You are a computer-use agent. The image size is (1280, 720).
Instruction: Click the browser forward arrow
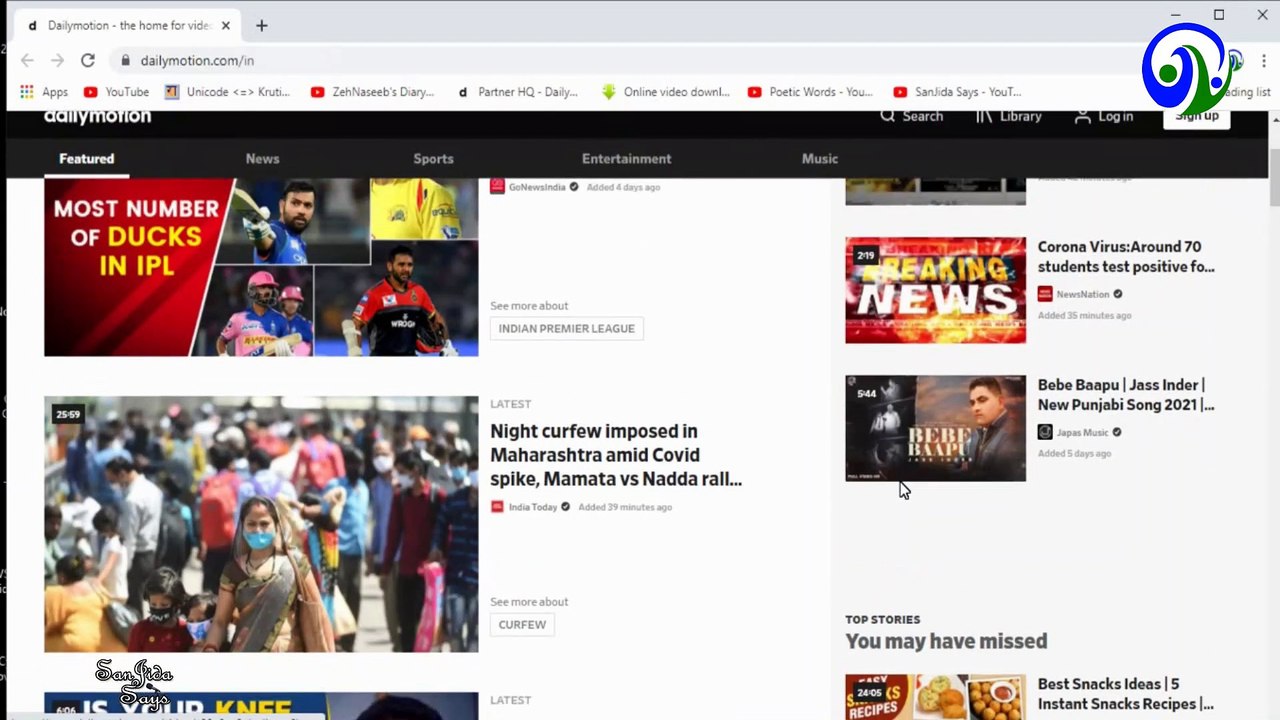click(x=57, y=60)
